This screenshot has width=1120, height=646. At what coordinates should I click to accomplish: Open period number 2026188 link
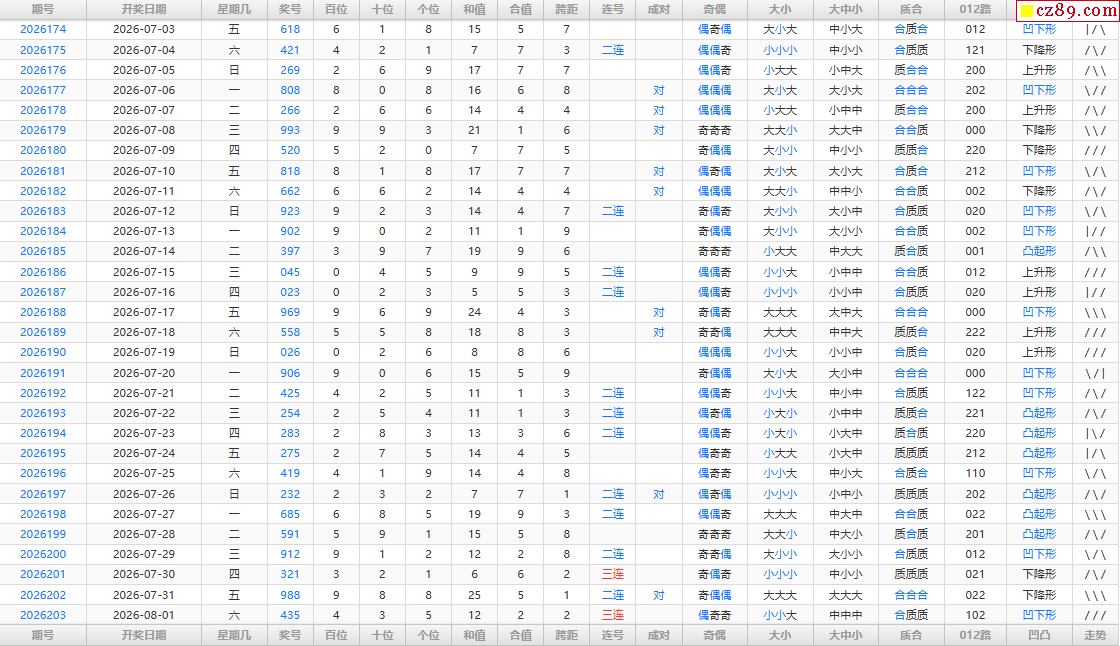(43, 312)
